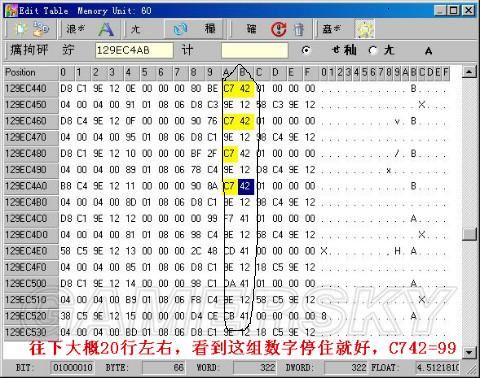Image resolution: width=480 pixels, height=378 pixels.
Task: Click row address 129EC450
Action: click(x=31, y=105)
